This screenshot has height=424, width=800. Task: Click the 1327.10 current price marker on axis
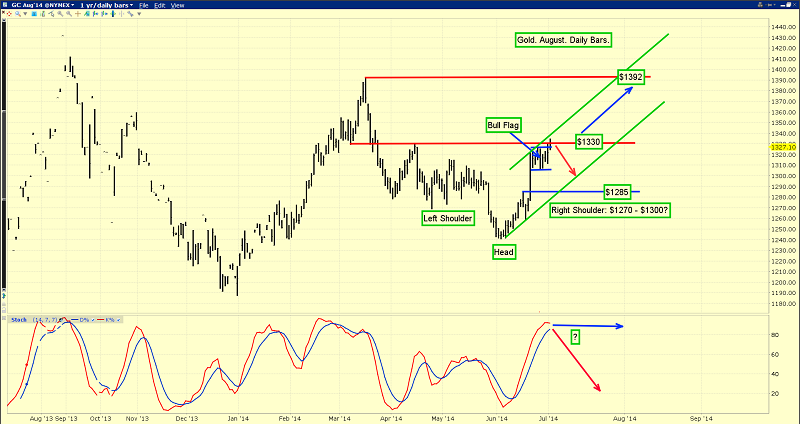782,146
